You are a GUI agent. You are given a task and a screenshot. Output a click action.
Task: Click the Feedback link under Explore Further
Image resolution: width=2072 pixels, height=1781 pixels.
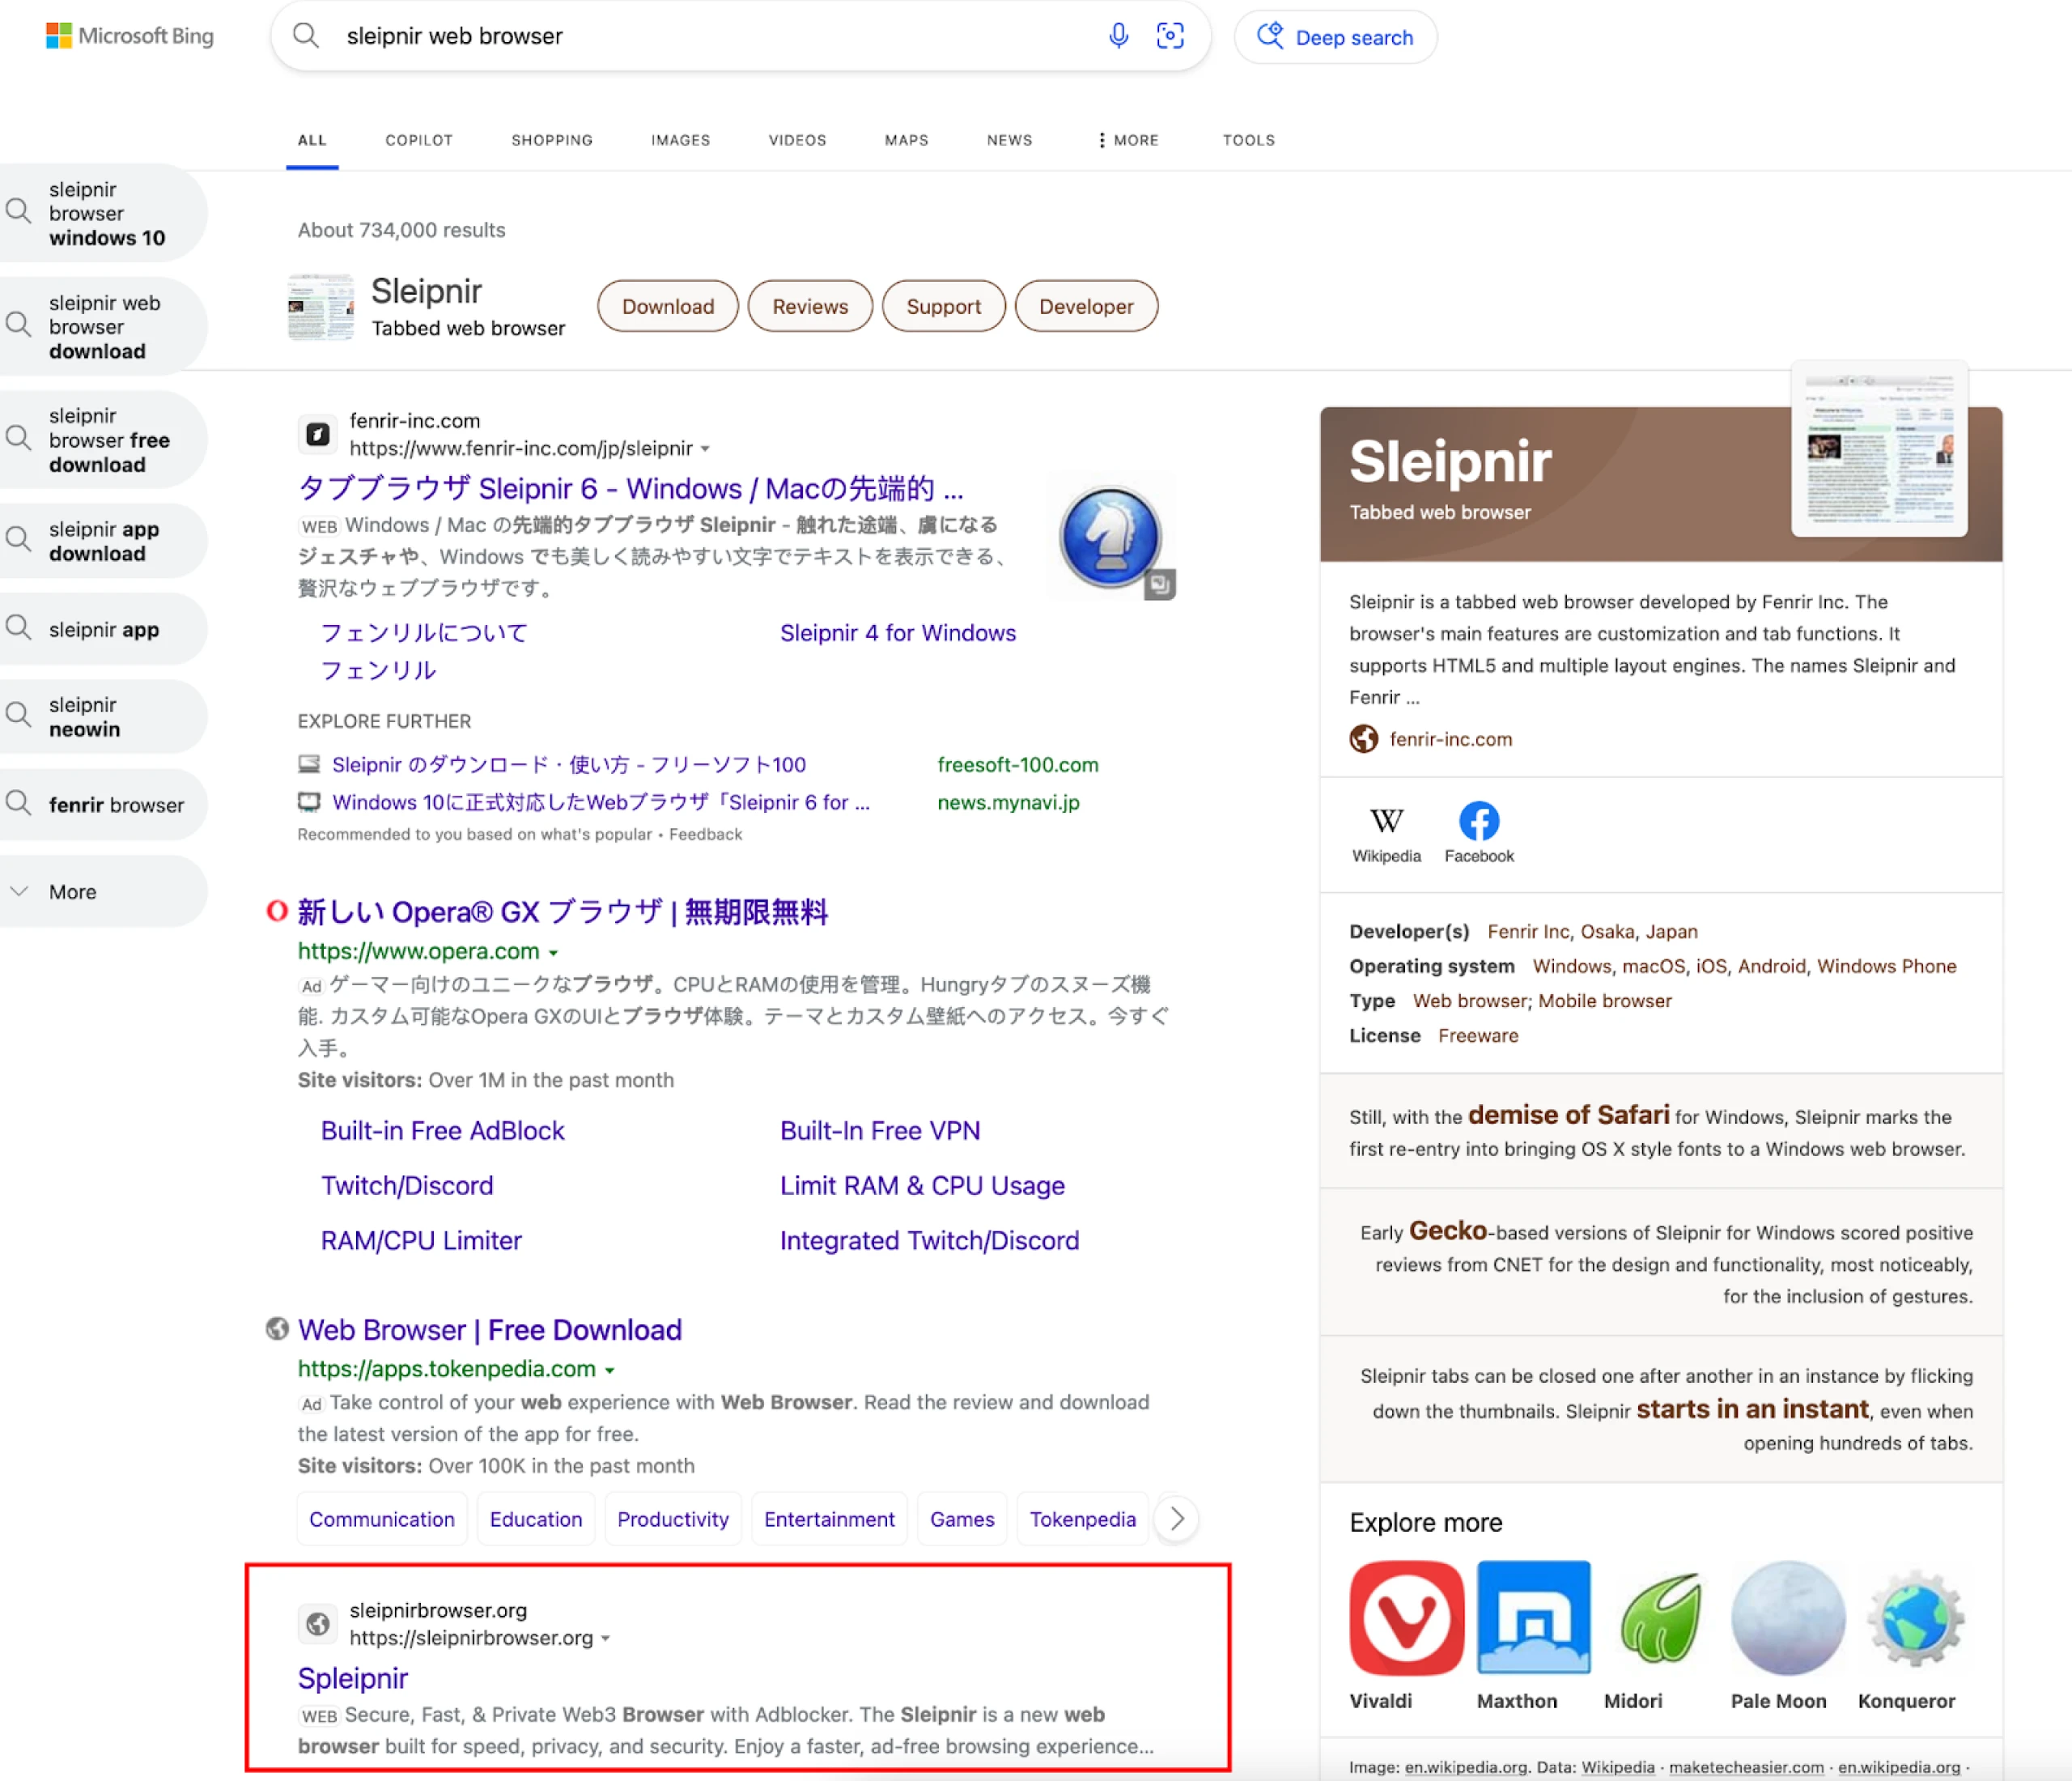pyautogui.click(x=705, y=834)
